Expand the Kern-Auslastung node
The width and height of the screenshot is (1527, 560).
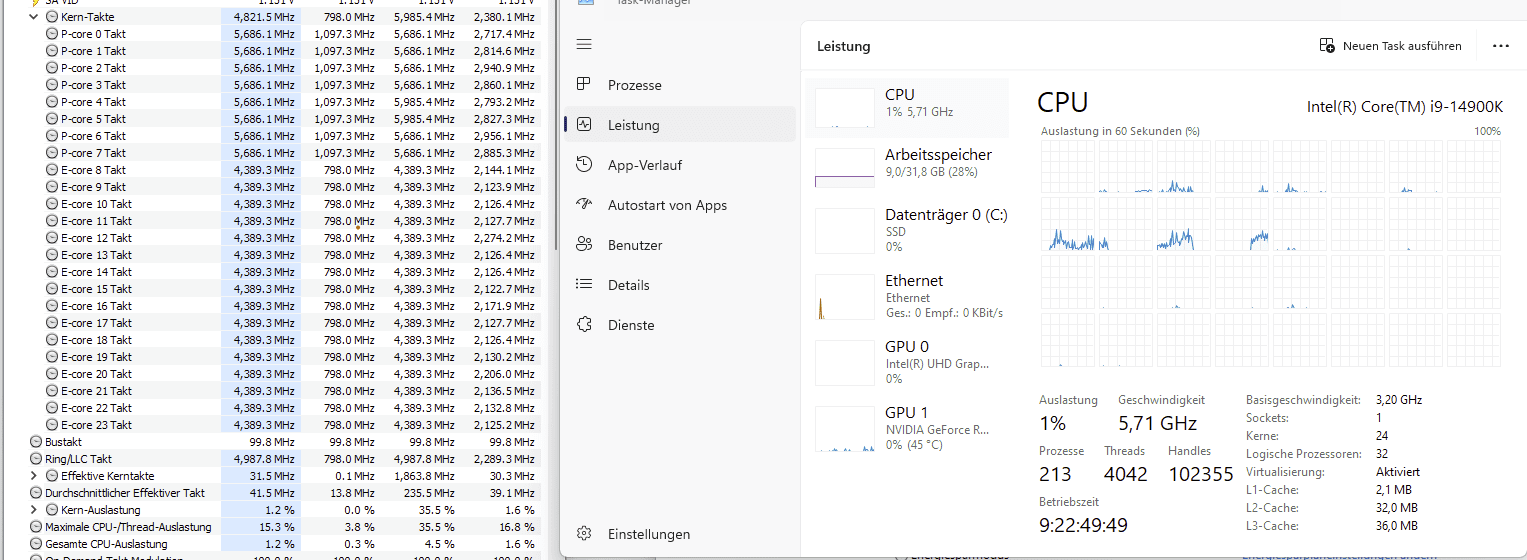[34, 510]
